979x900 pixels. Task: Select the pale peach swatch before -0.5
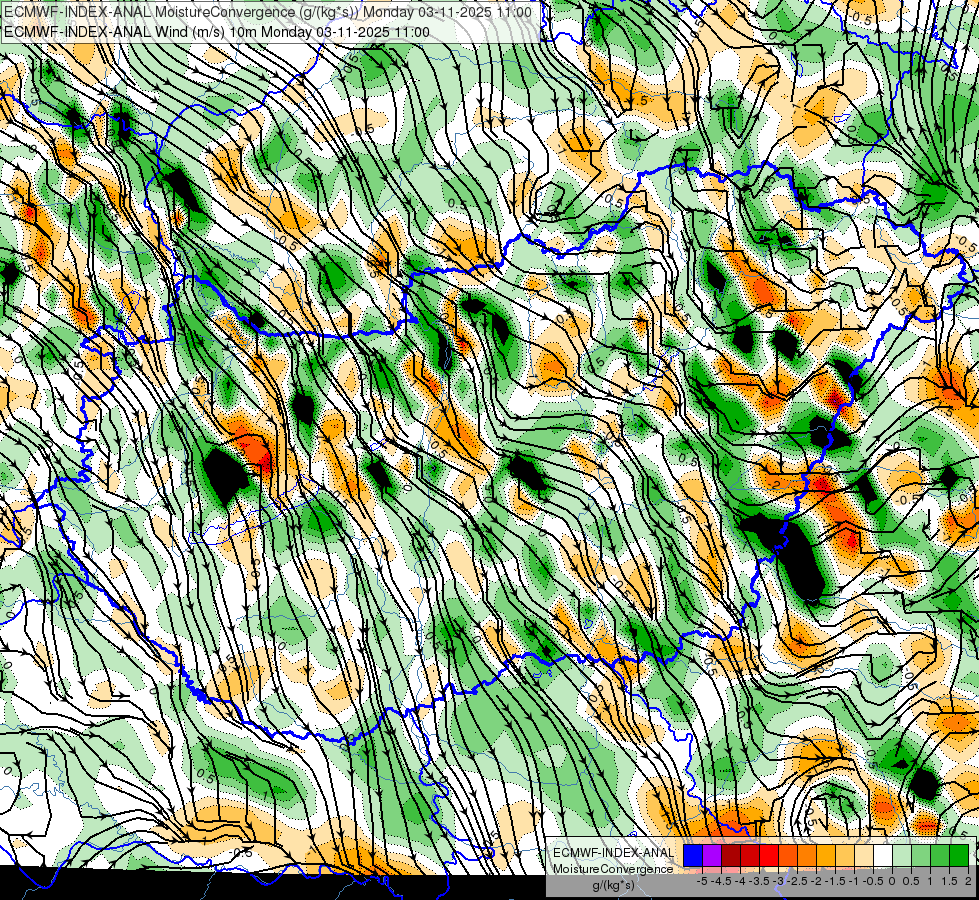tap(864, 855)
